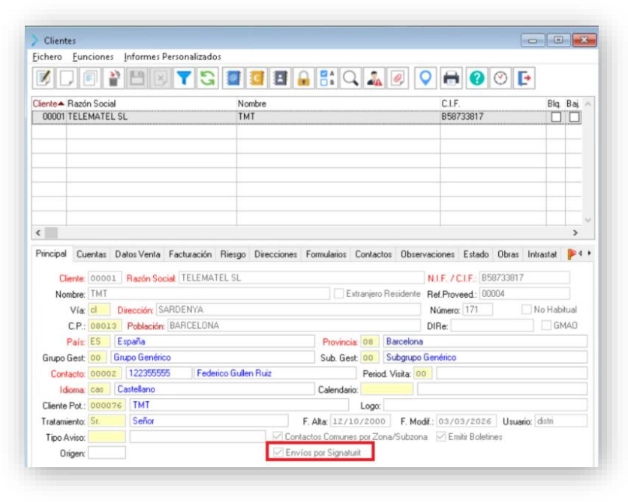Switch to the Contactos tab
The image size is (628, 502).
[x=373, y=254]
